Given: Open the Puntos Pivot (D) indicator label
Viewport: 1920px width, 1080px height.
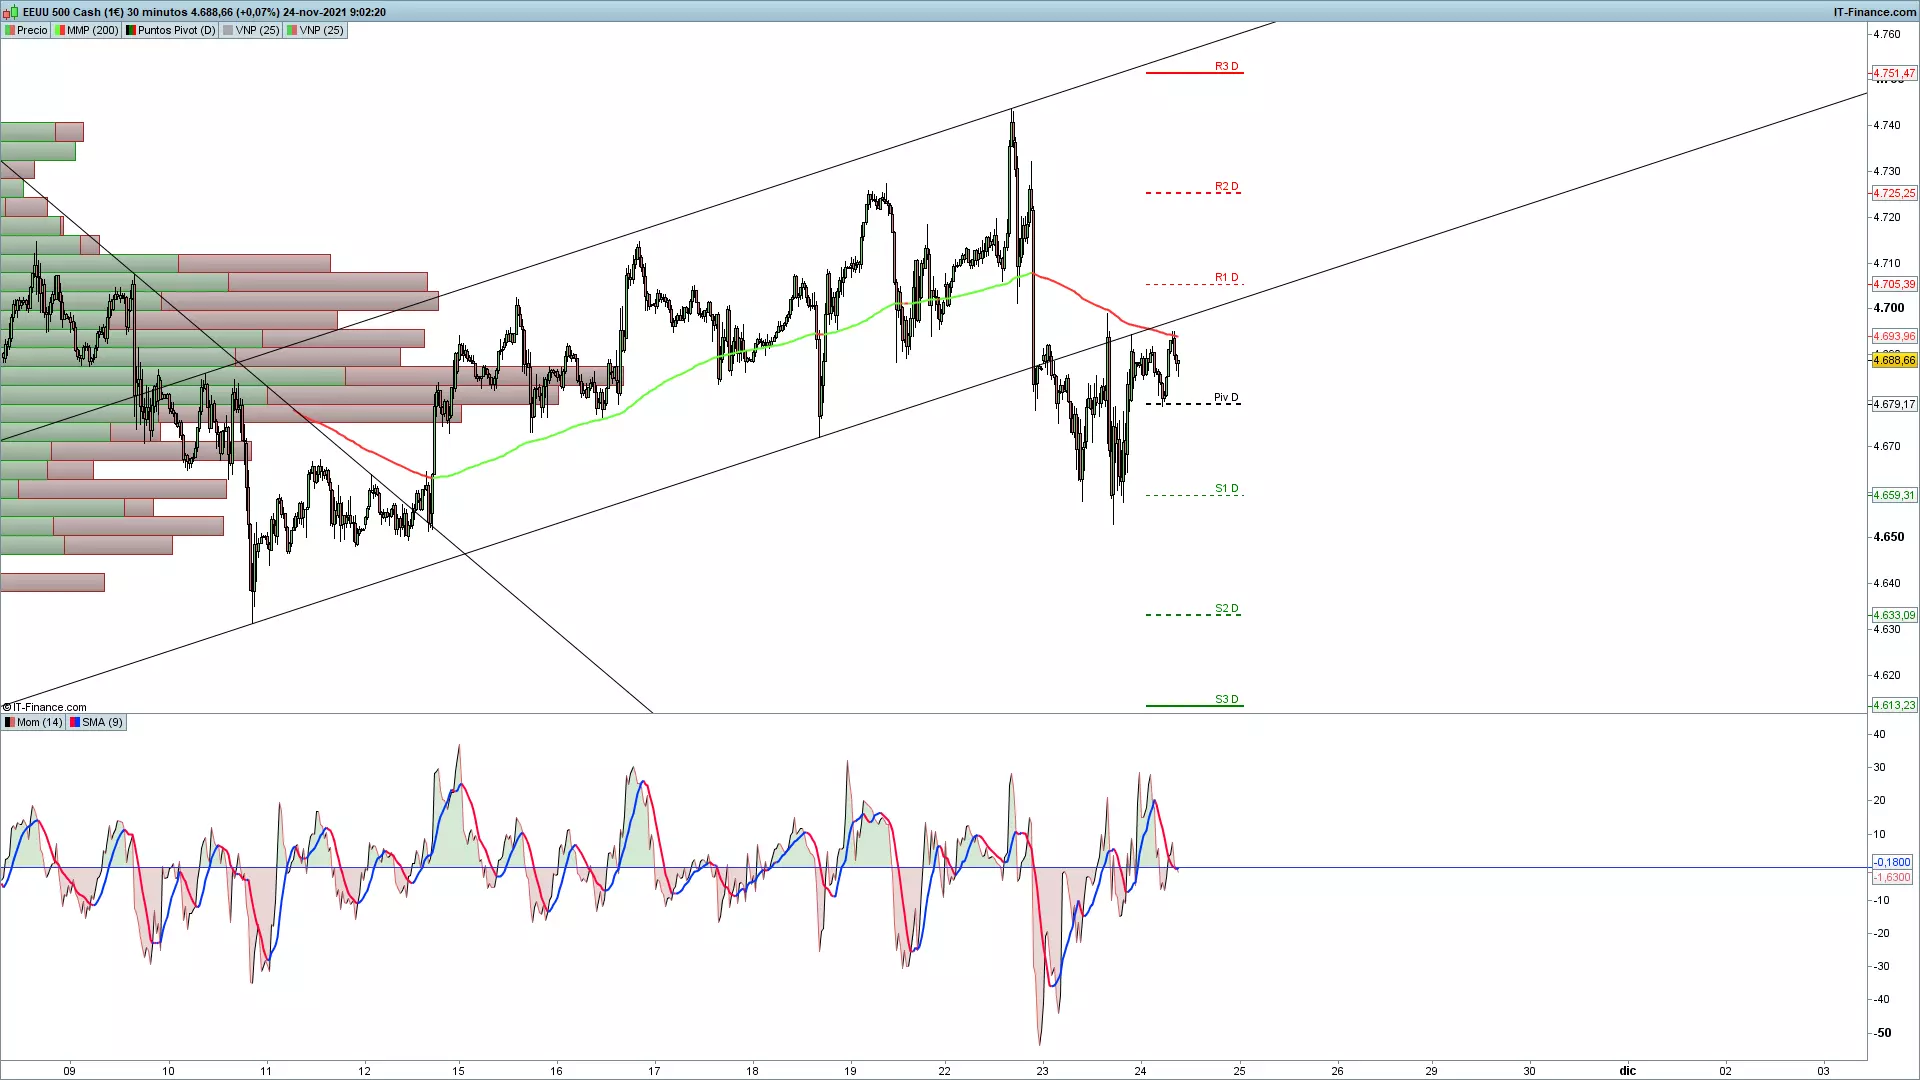Looking at the screenshot, I should (x=170, y=30).
